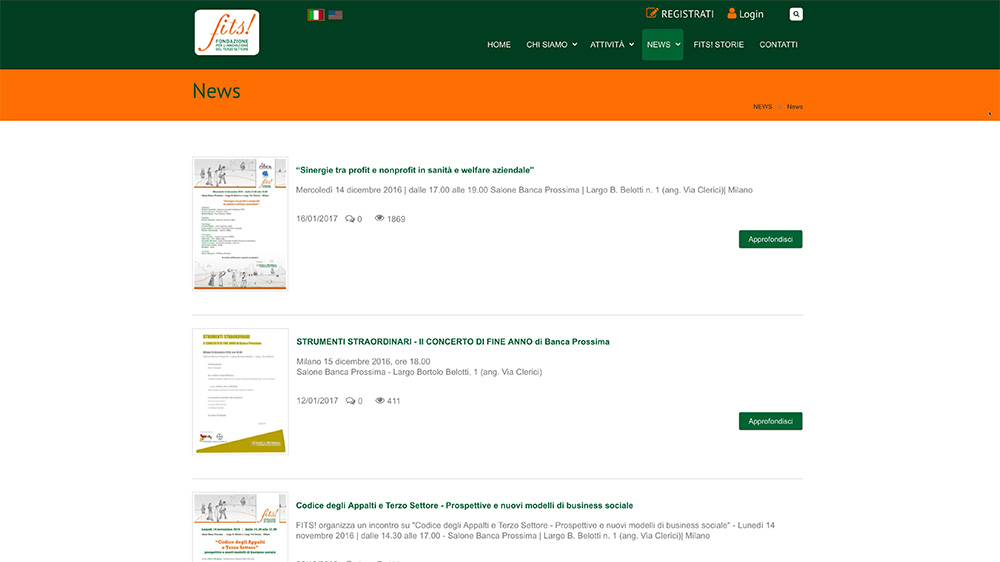
Task: Click the date 16/01/2017
Action: click(317, 219)
